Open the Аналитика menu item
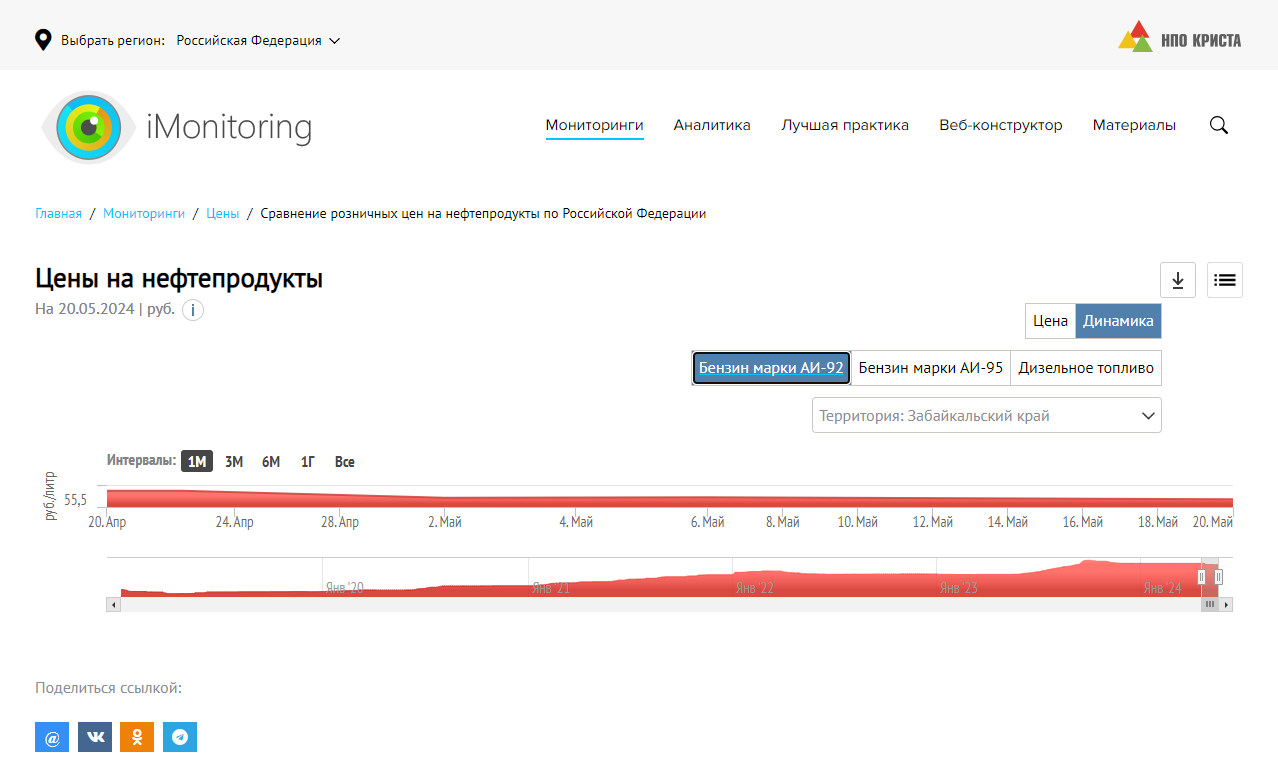 pyautogui.click(x=712, y=125)
